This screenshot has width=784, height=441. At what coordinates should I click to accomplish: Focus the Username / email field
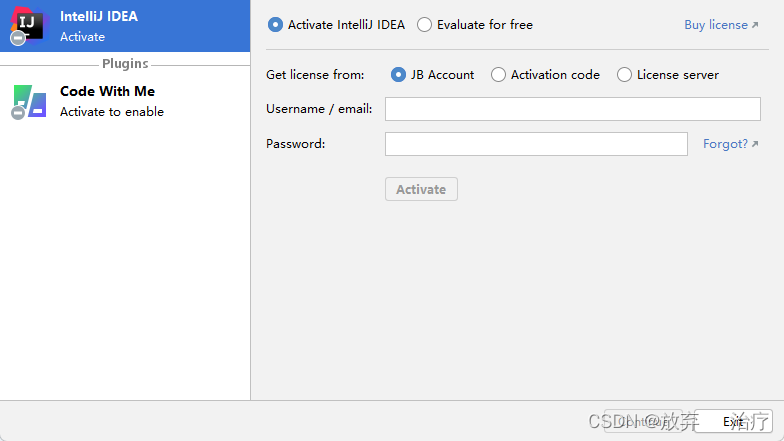click(572, 109)
